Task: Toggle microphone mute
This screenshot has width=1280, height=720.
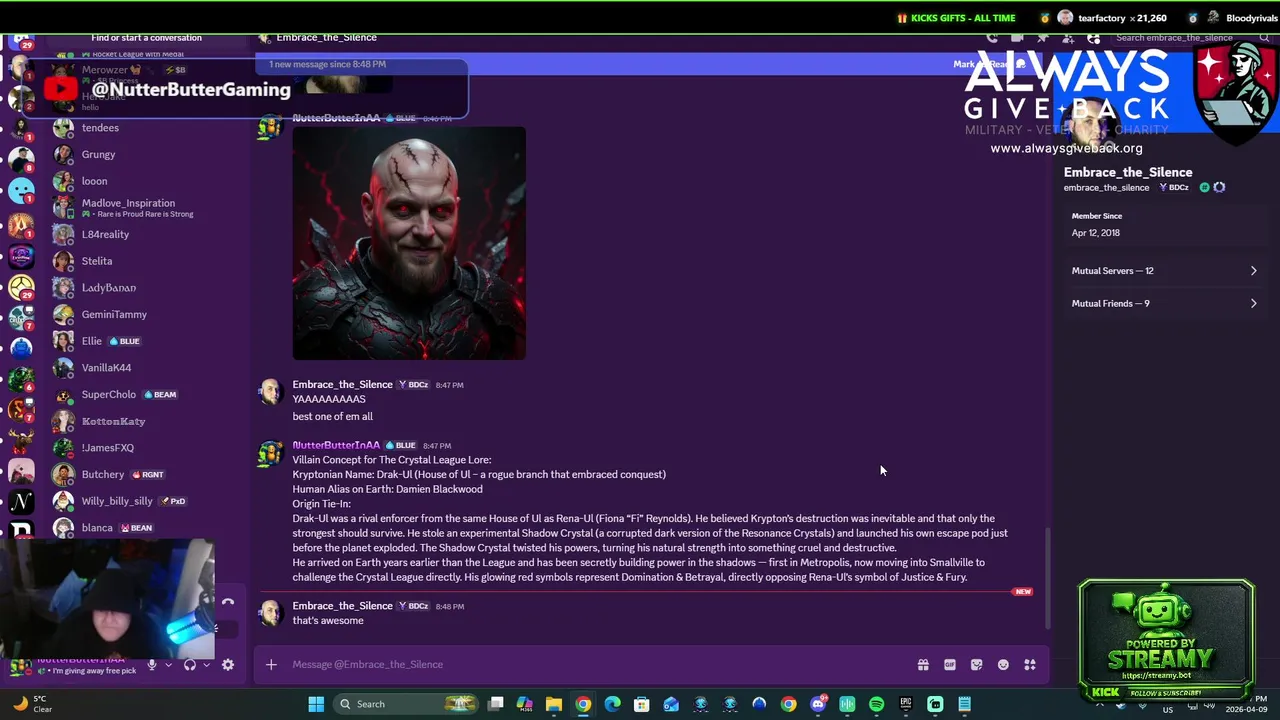Action: [x=152, y=665]
